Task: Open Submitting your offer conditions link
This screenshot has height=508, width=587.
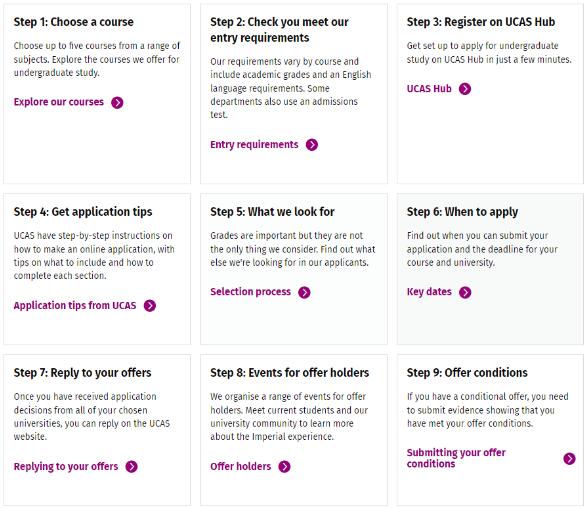Action: [456, 458]
